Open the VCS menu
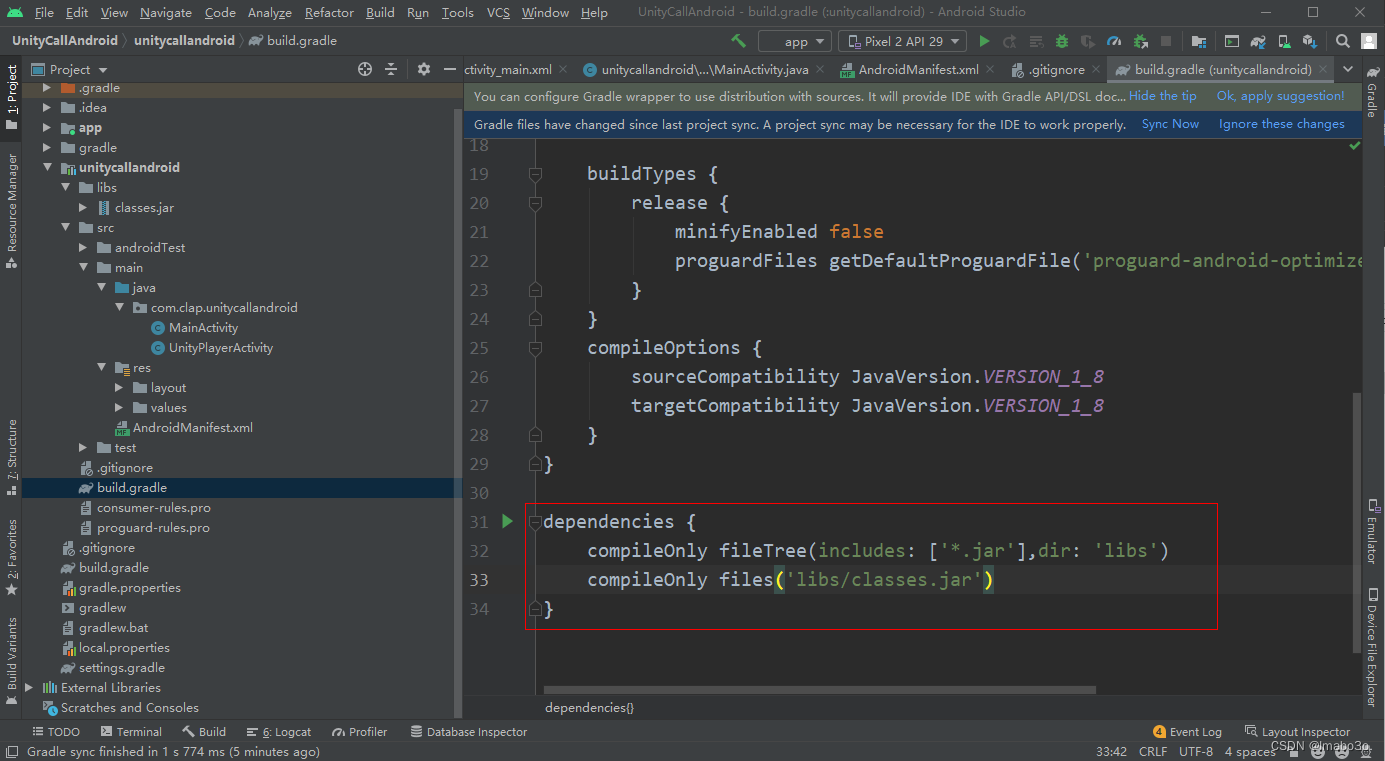This screenshot has height=761, width=1385. click(x=498, y=13)
